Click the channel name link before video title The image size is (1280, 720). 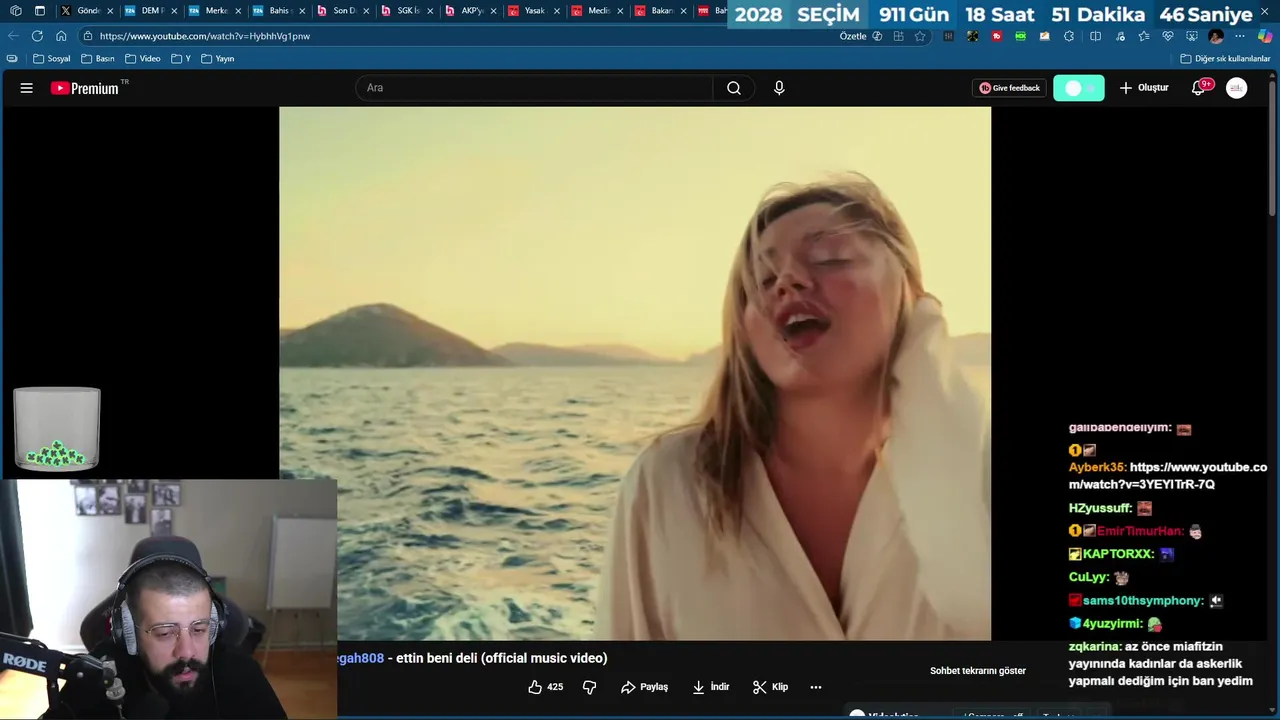pos(360,658)
